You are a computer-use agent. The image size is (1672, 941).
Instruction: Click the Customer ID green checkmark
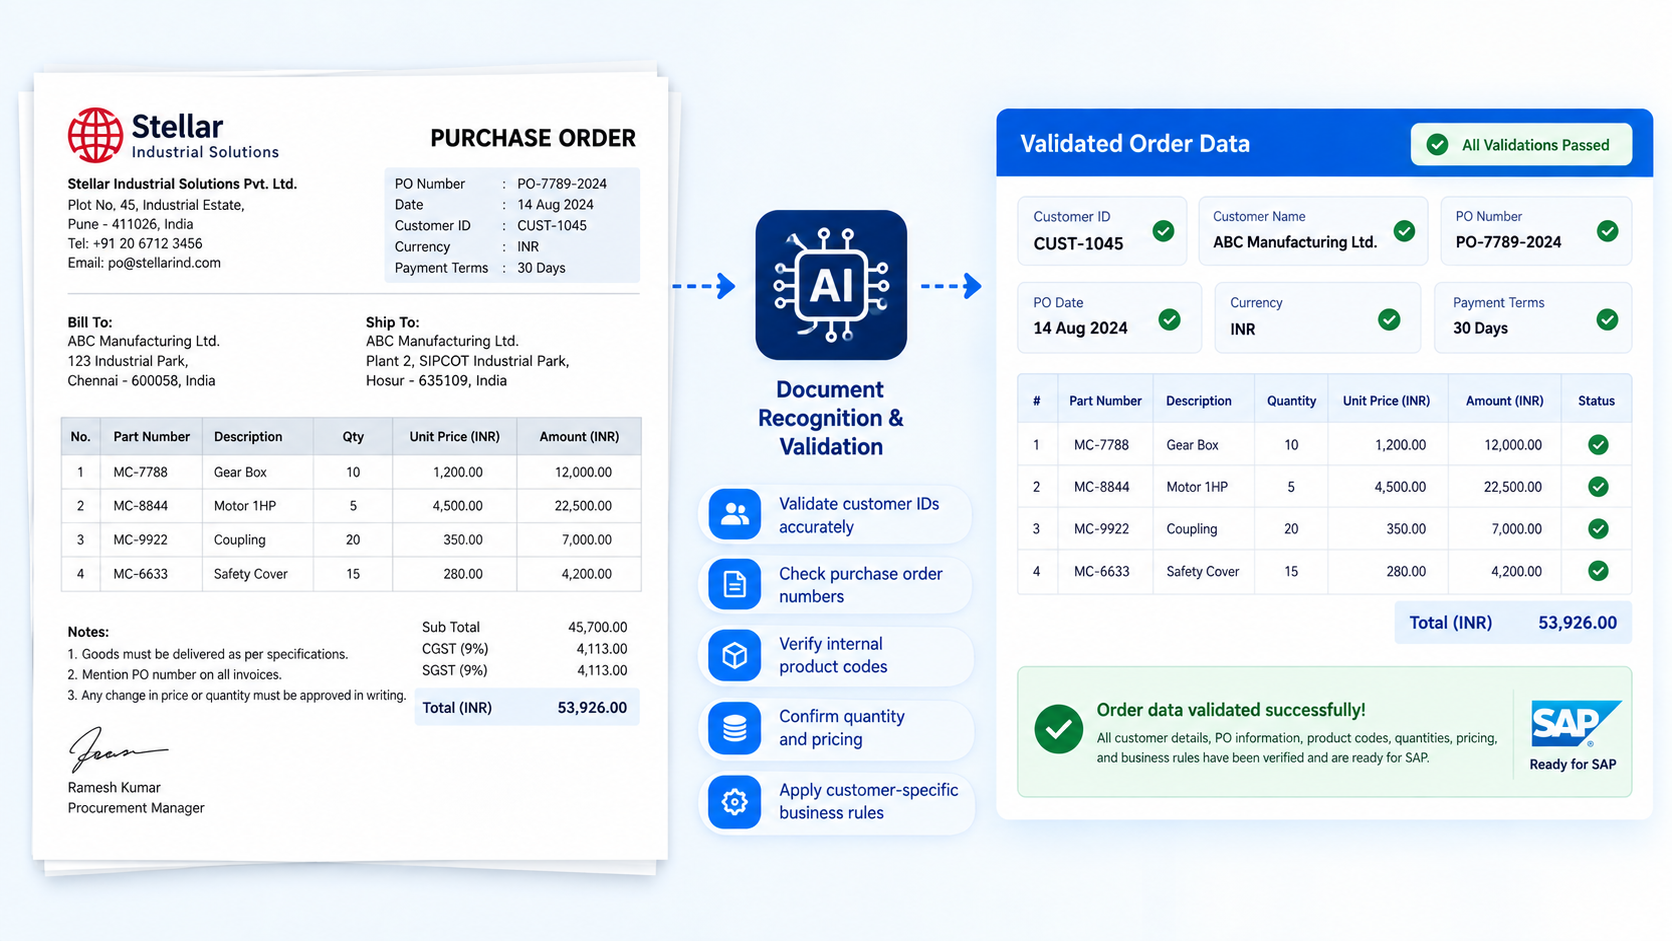point(1163,231)
